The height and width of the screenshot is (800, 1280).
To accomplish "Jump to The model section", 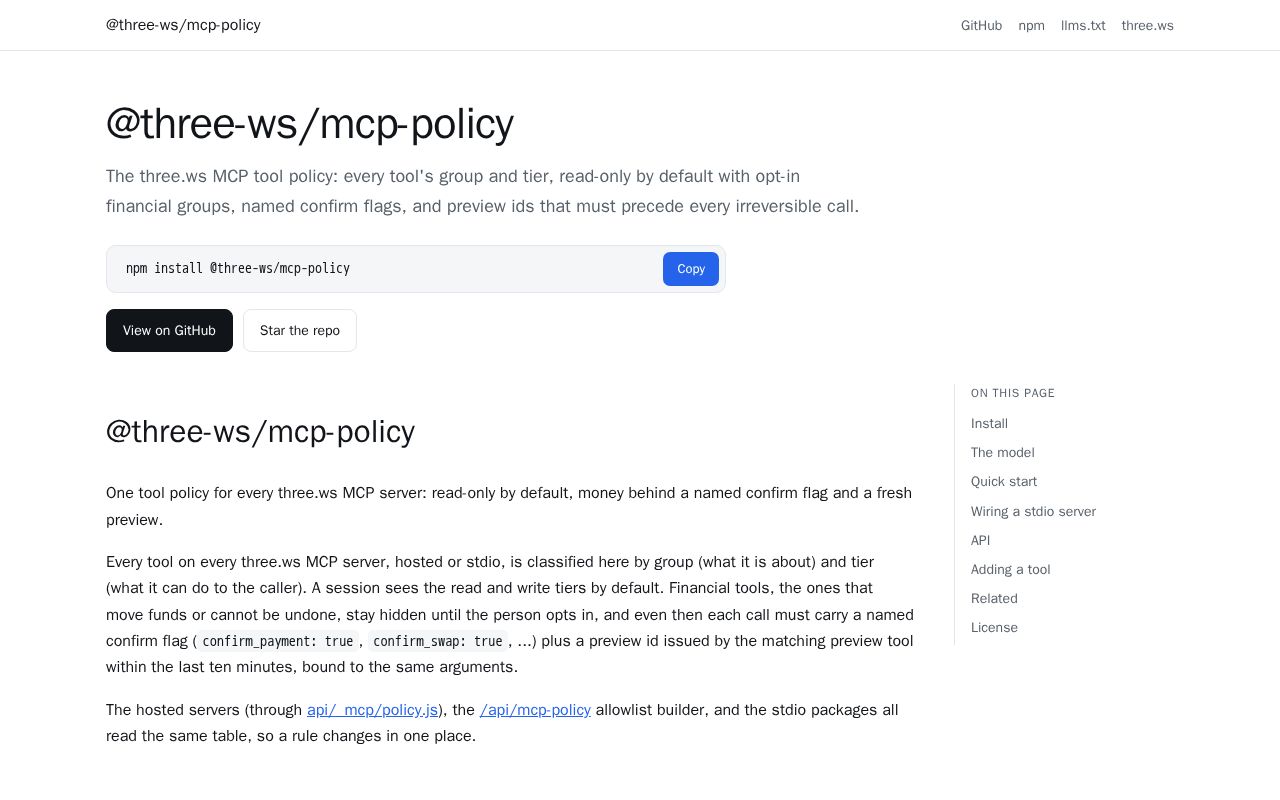I will pyautogui.click(x=1002, y=453).
